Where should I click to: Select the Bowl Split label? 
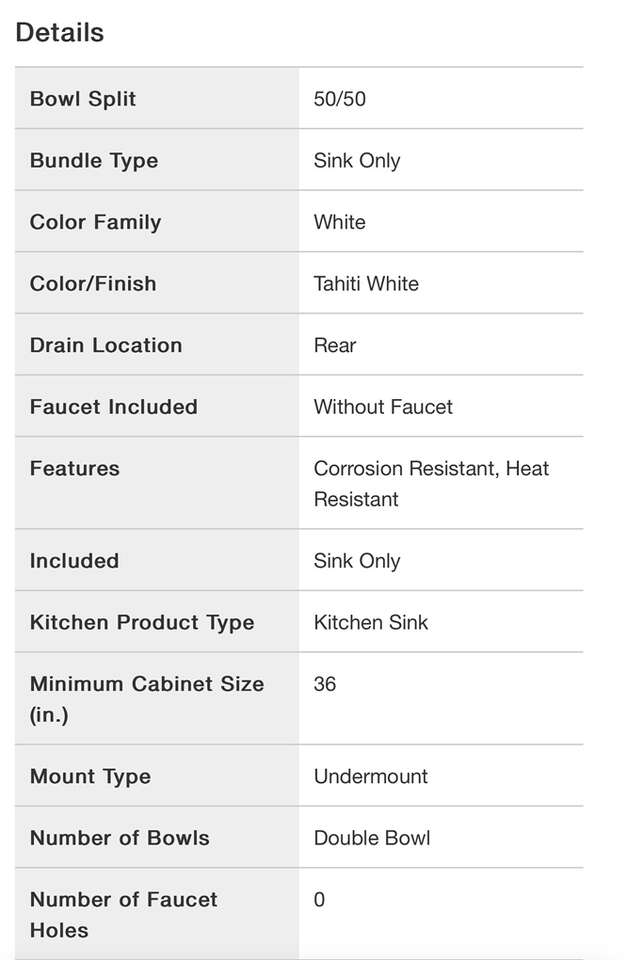[x=83, y=99]
